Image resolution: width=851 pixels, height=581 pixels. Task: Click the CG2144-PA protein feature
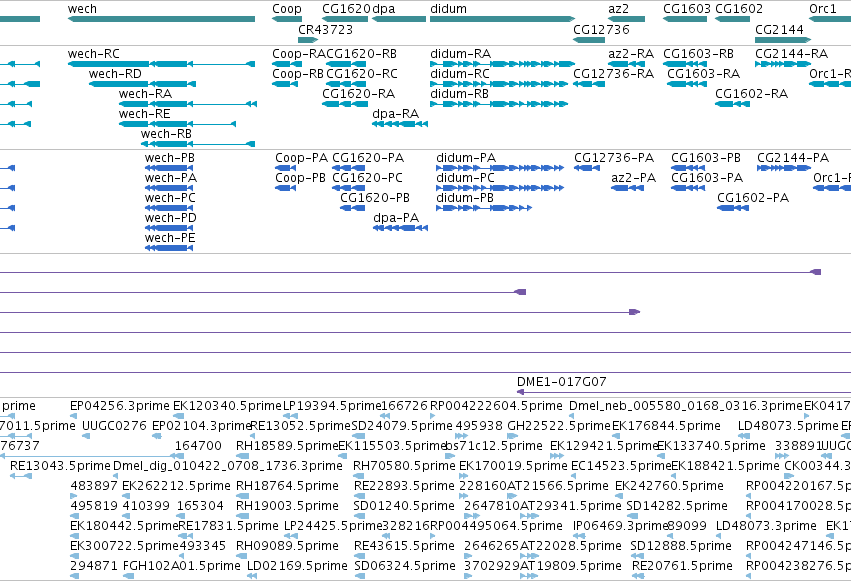(x=784, y=168)
